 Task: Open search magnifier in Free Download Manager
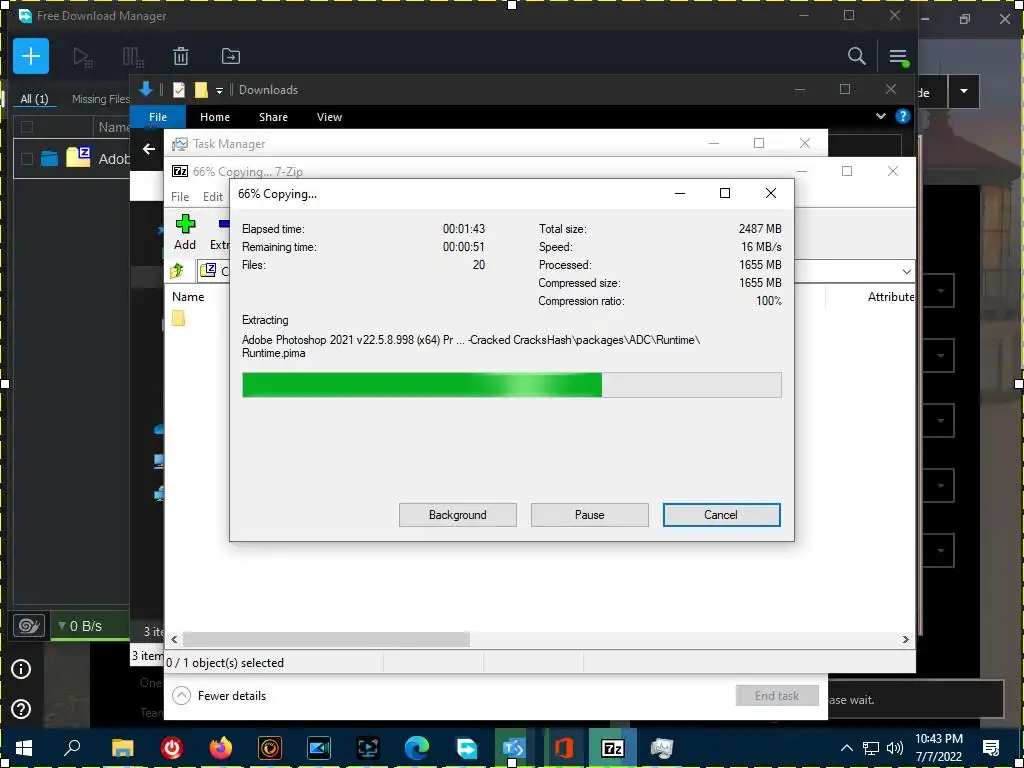pyautogui.click(x=856, y=56)
